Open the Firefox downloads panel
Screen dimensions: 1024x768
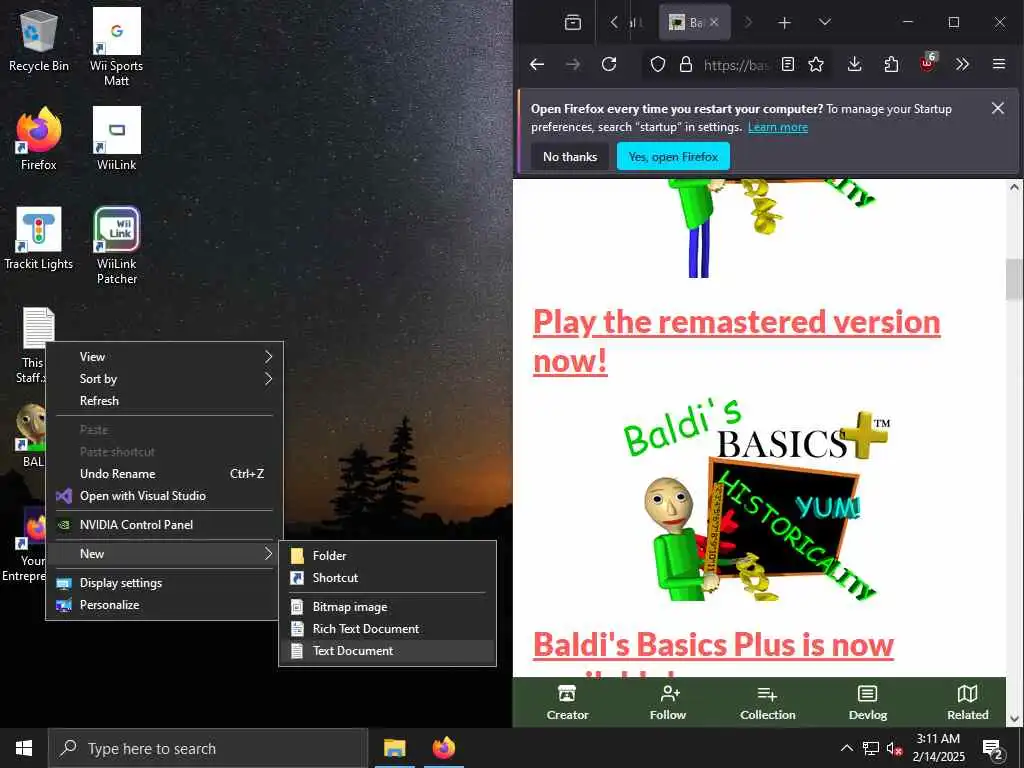point(854,64)
